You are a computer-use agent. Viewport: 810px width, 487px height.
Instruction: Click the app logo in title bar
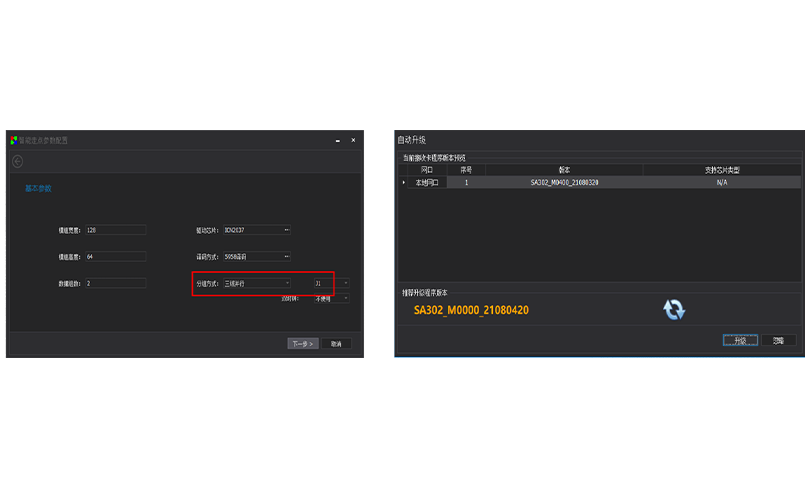click(13, 140)
